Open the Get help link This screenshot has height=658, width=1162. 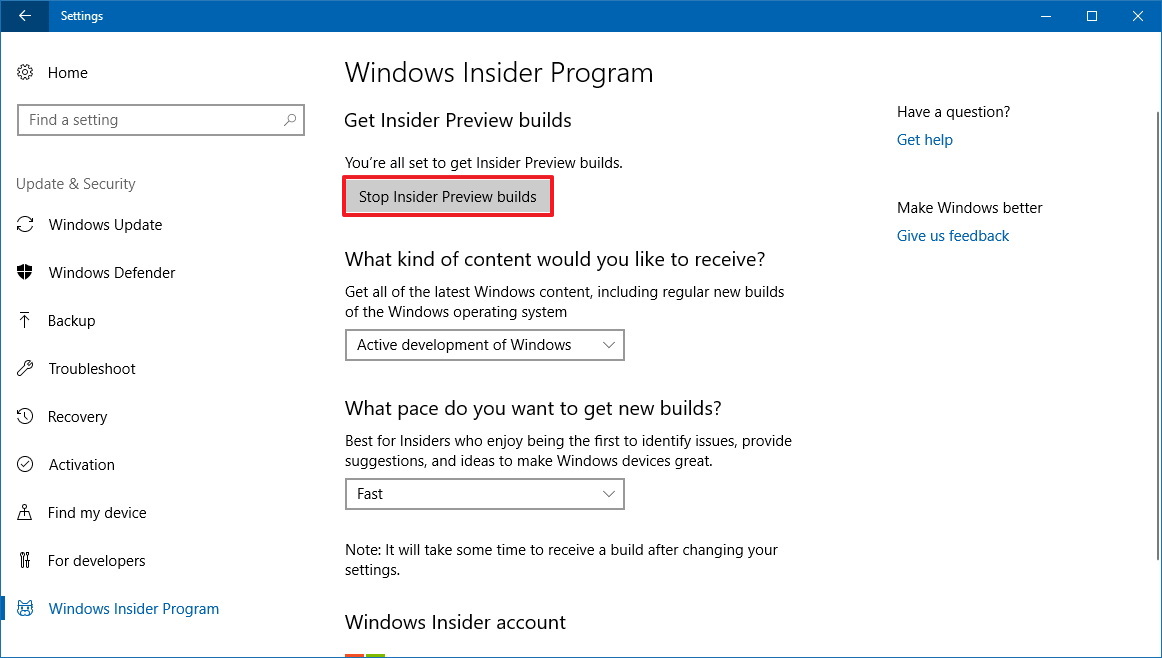pyautogui.click(x=924, y=140)
